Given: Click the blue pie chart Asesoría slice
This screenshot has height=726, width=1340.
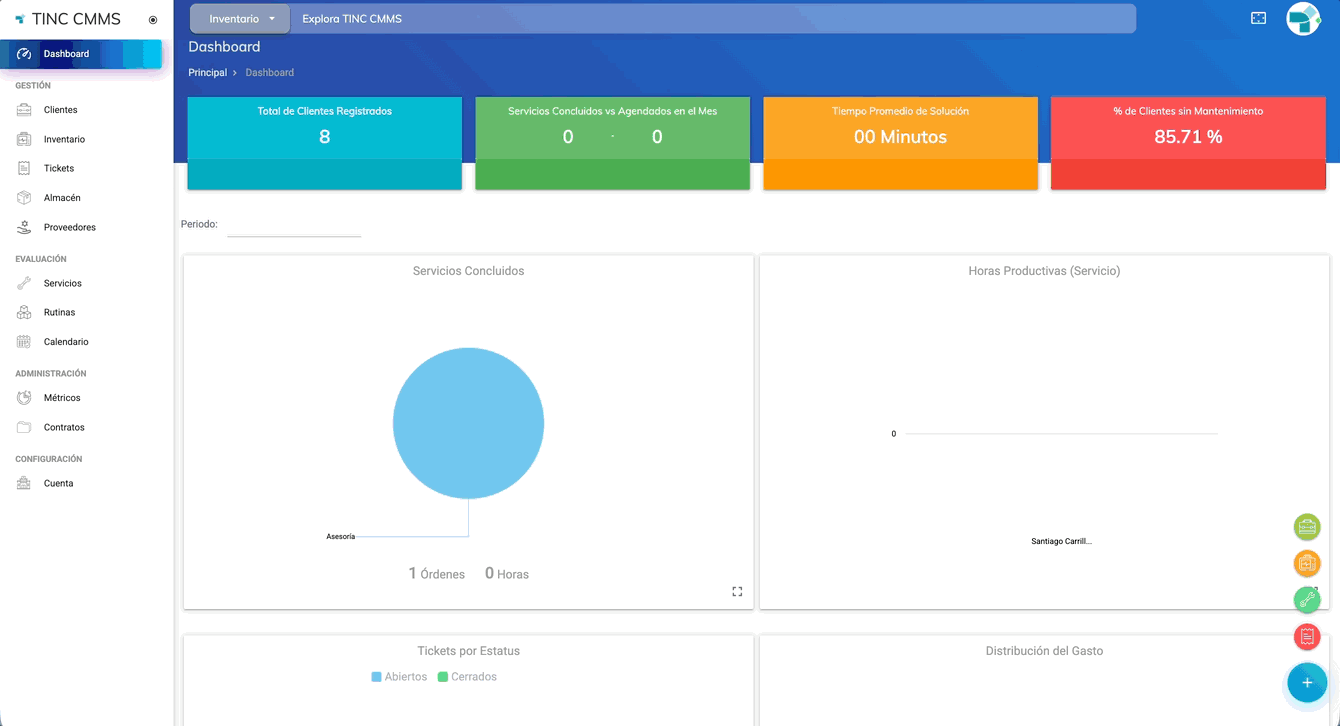Looking at the screenshot, I should pos(468,423).
